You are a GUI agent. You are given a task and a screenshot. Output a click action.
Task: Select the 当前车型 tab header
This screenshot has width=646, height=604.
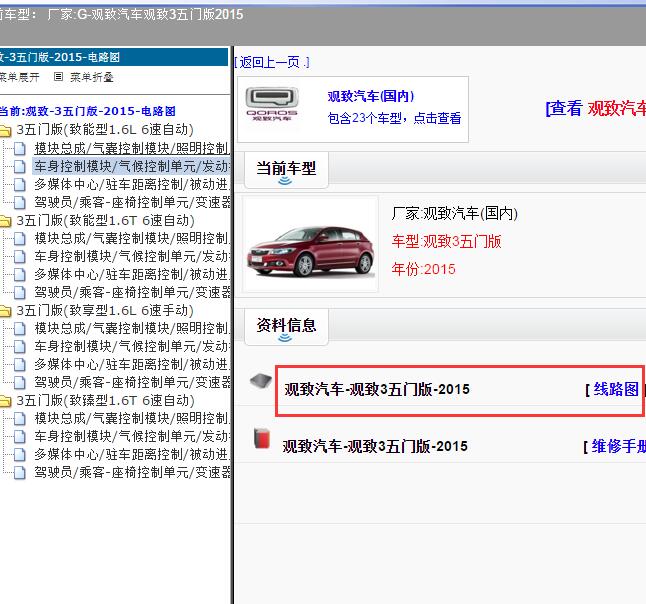pos(286,170)
